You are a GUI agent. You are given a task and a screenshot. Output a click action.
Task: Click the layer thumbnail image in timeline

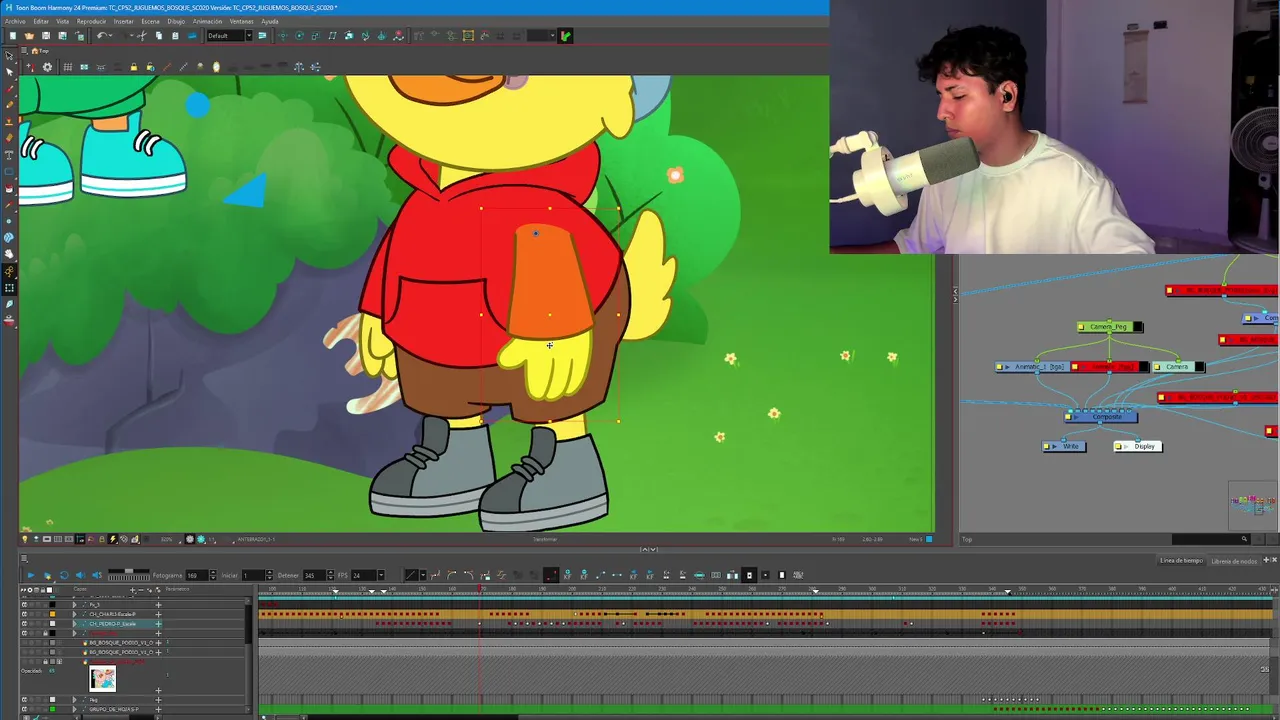pyautogui.click(x=102, y=680)
